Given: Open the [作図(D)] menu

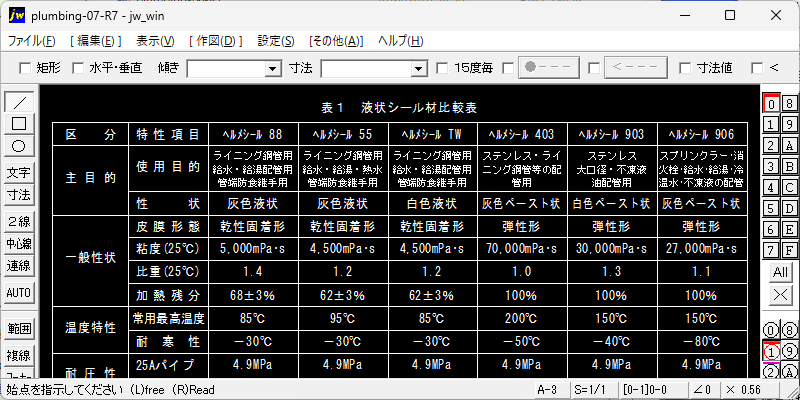Looking at the screenshot, I should point(216,41).
